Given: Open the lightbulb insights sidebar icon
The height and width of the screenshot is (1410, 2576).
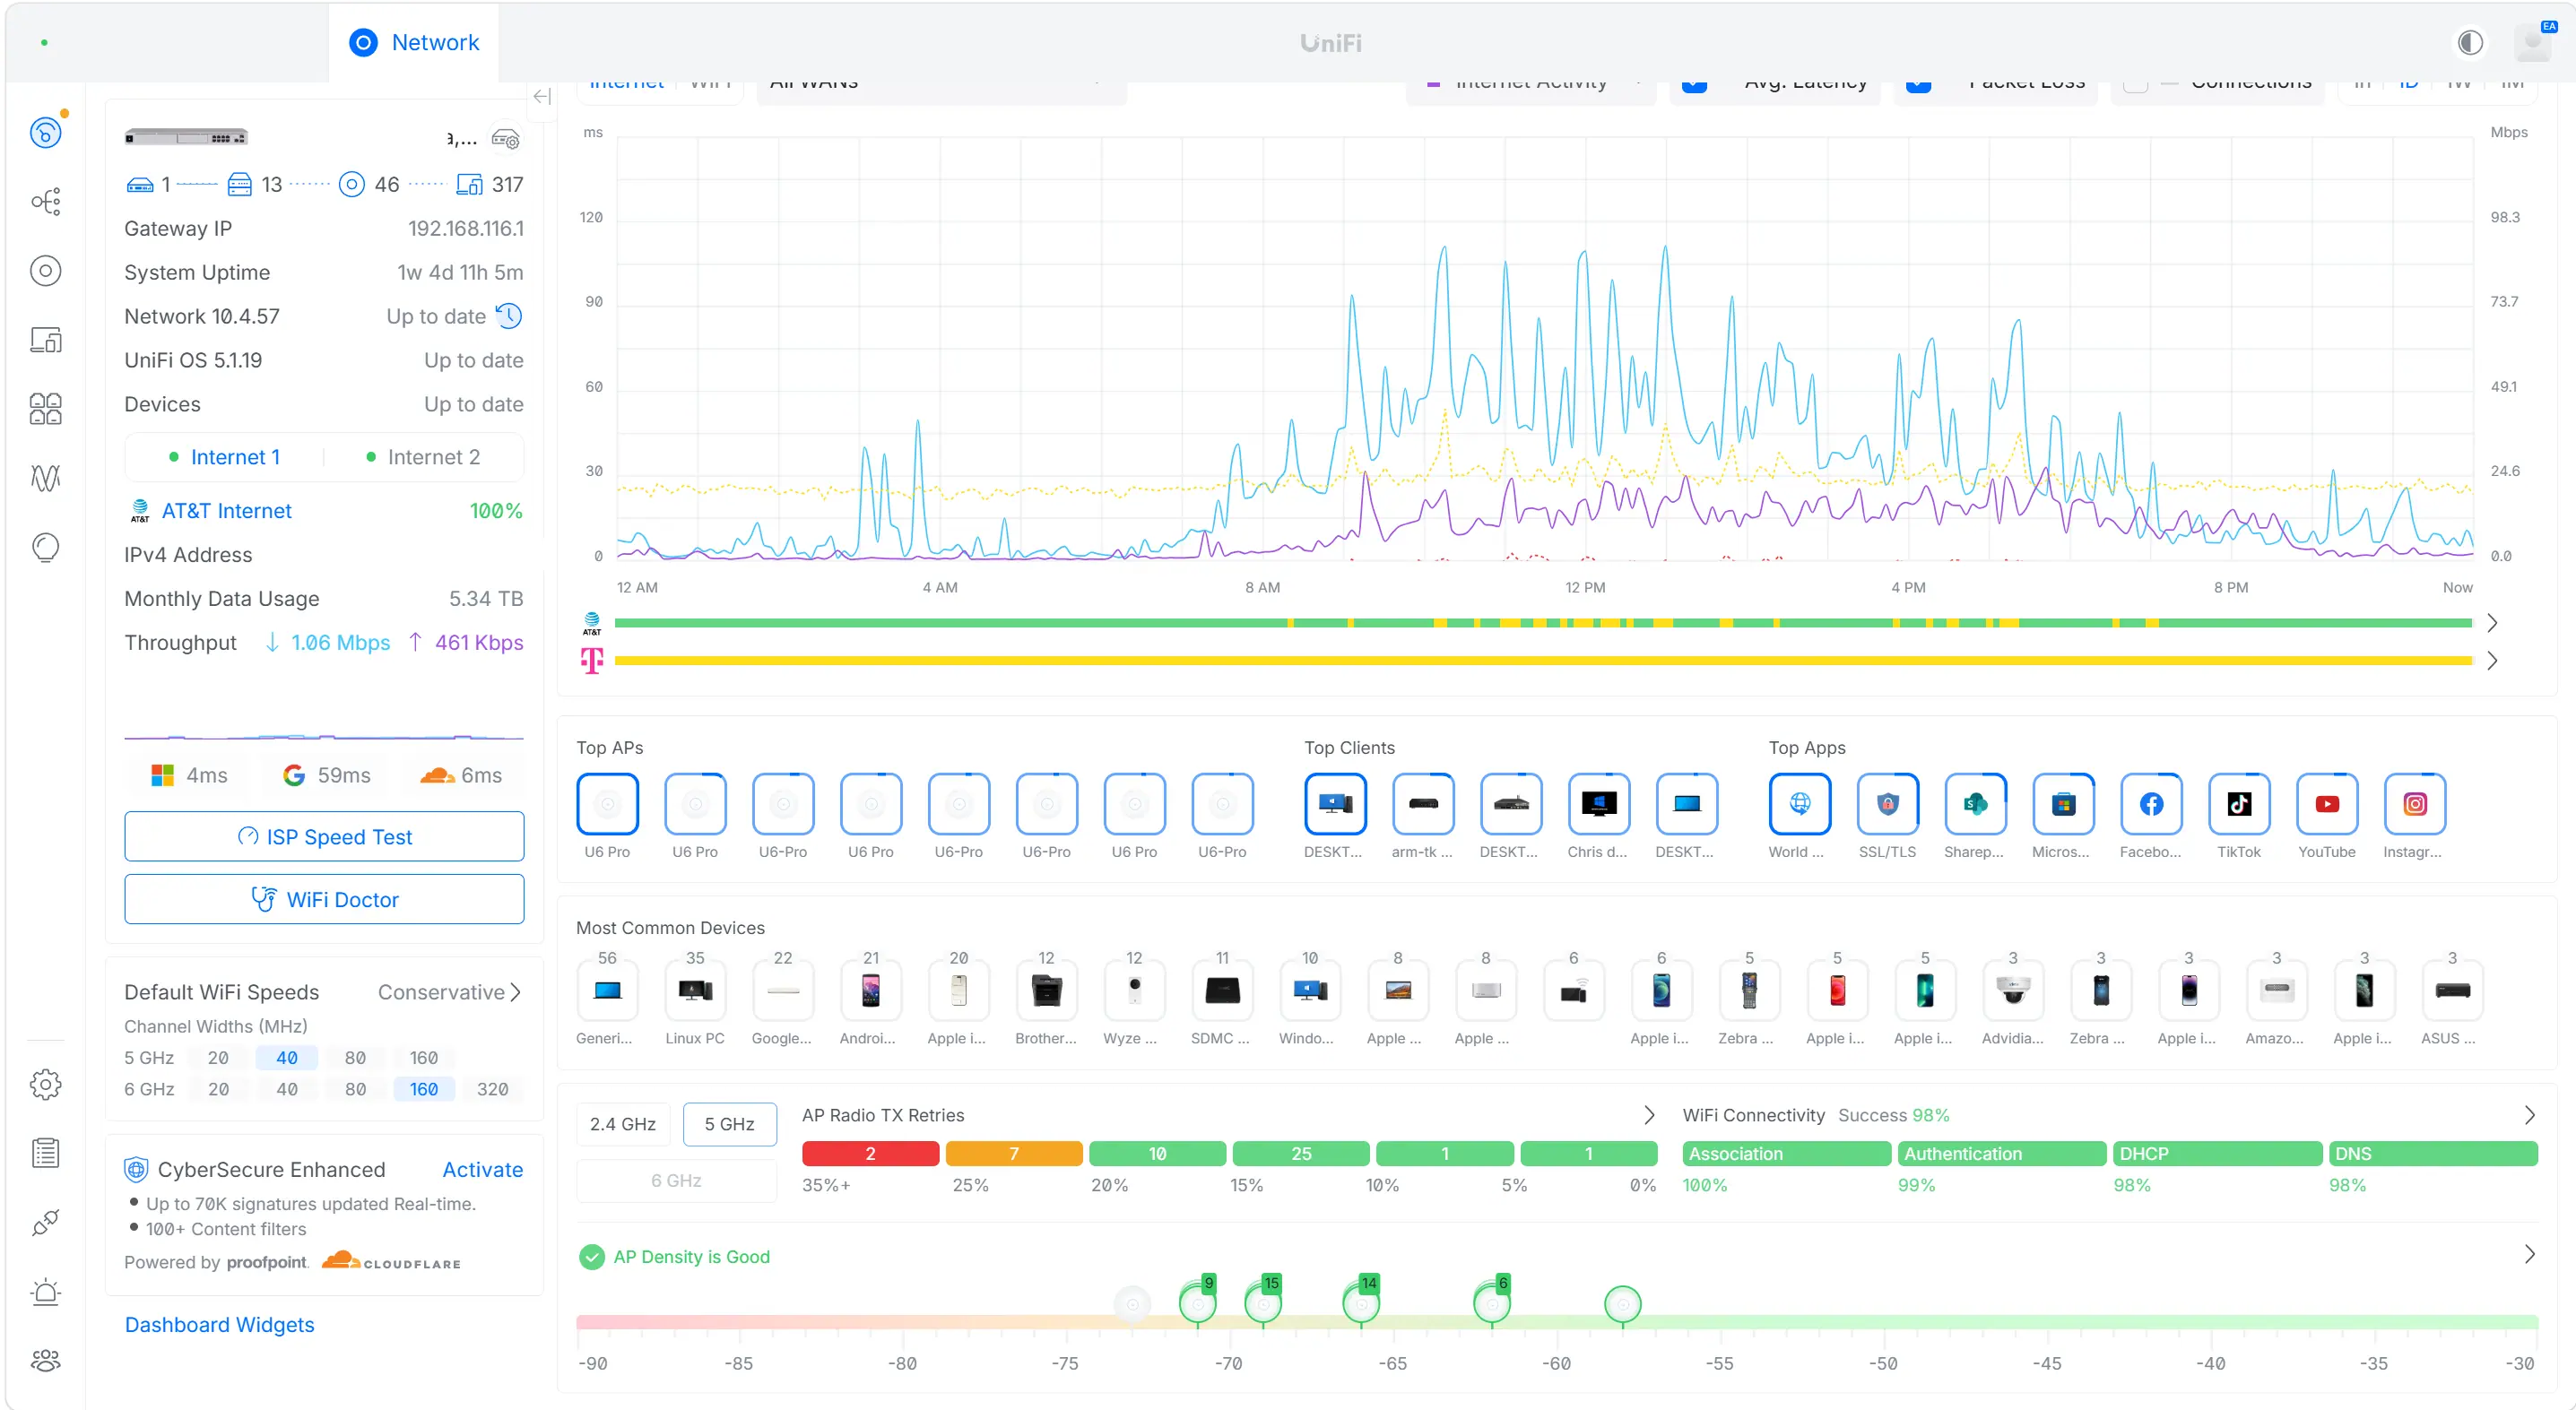Looking at the screenshot, I should [x=46, y=547].
